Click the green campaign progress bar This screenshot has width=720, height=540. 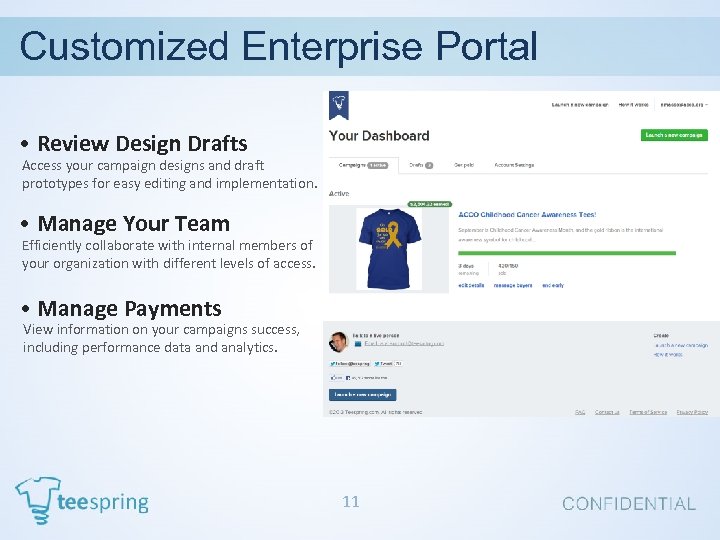567,253
